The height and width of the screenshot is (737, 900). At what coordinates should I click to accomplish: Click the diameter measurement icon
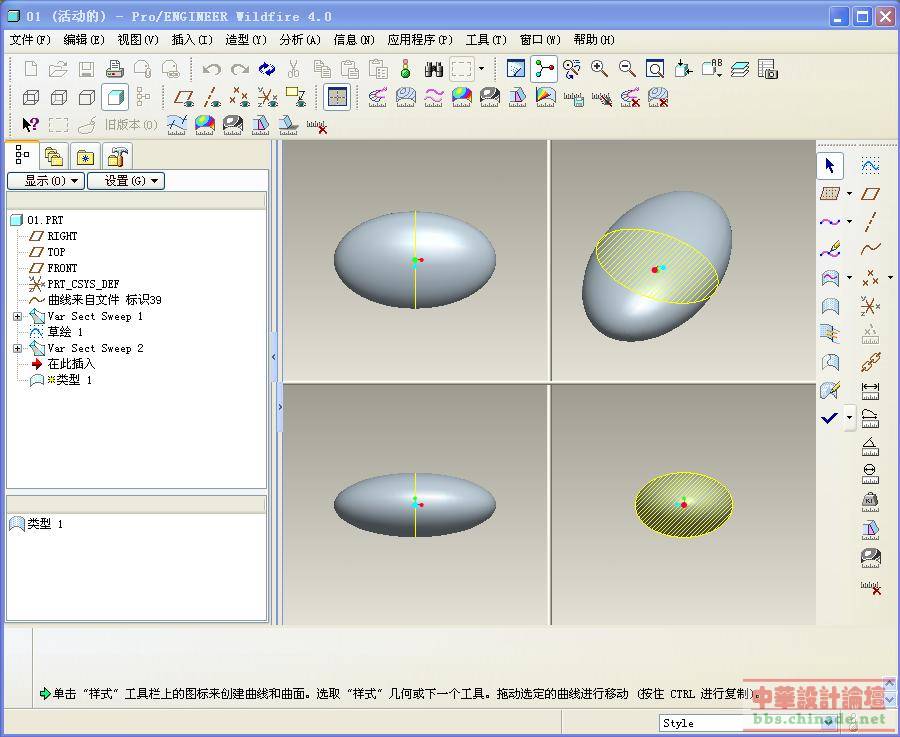pyautogui.click(x=870, y=474)
